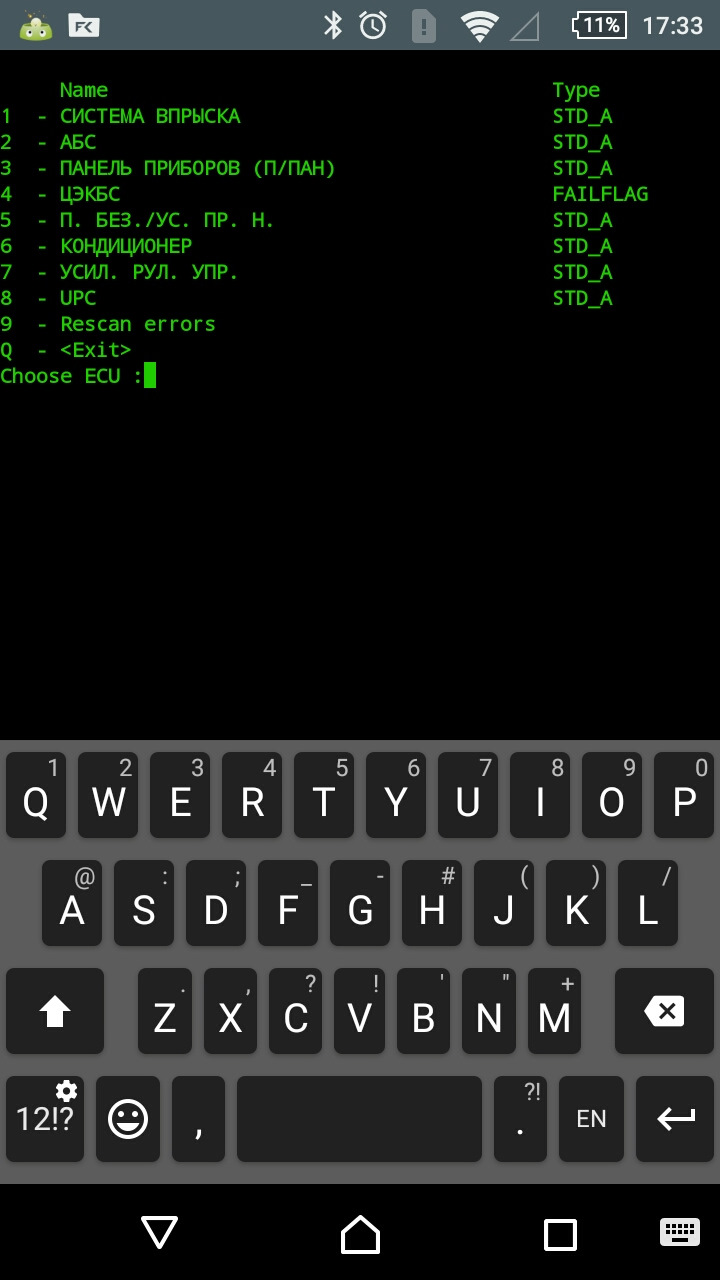Open Recent apps square icon

(x=560, y=1234)
